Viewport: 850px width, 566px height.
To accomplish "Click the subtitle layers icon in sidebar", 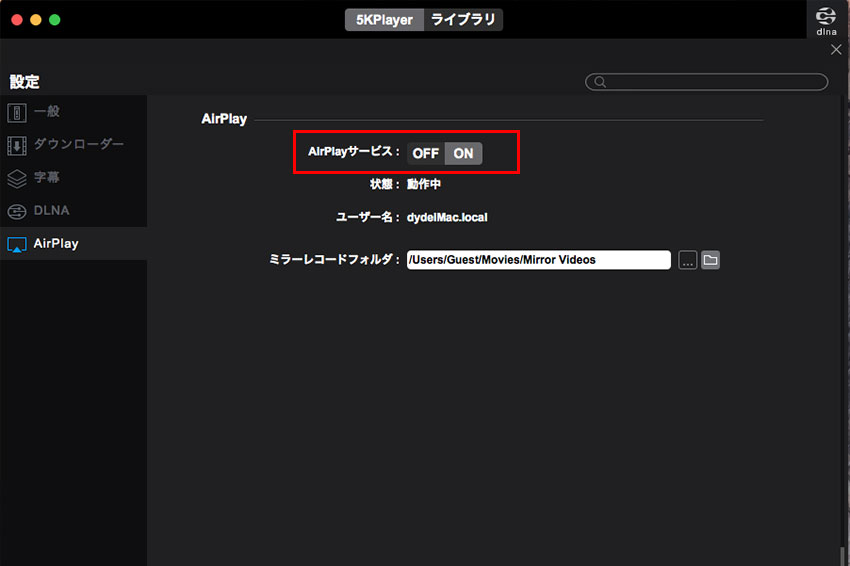I will [x=17, y=178].
